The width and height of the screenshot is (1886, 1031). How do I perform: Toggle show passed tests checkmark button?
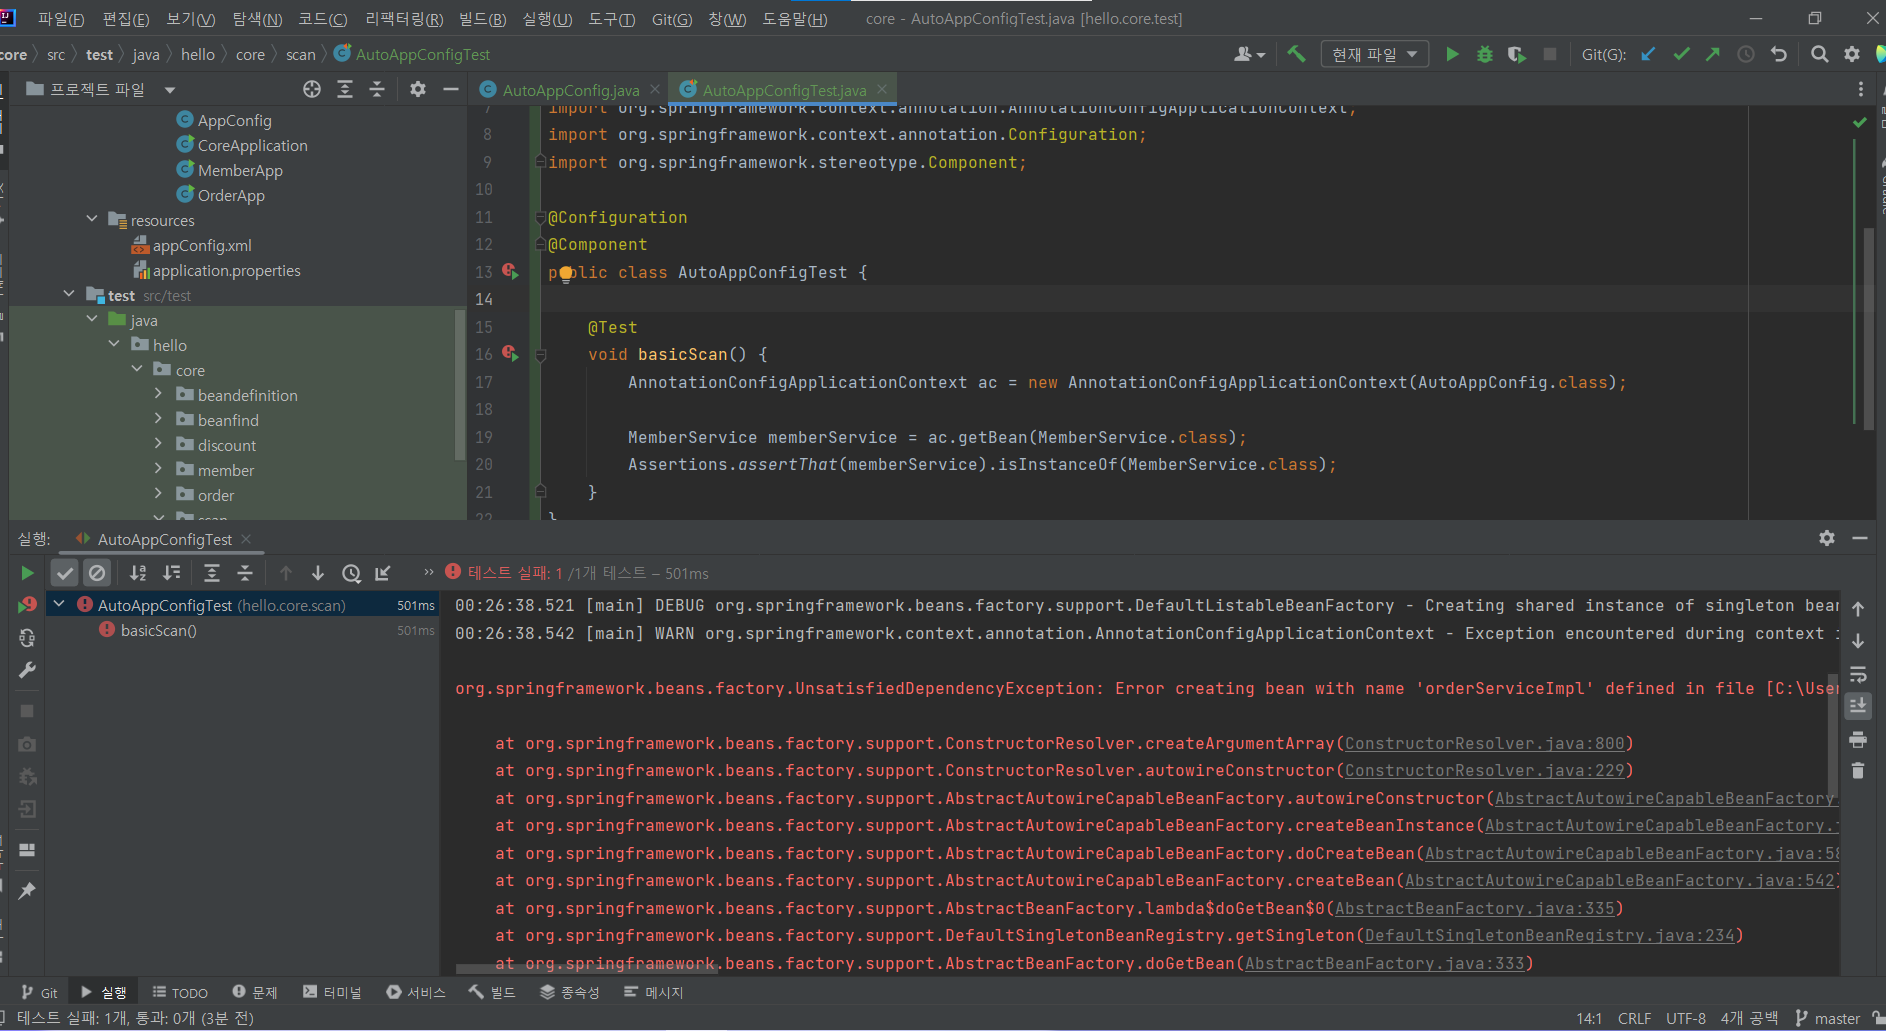coord(65,573)
